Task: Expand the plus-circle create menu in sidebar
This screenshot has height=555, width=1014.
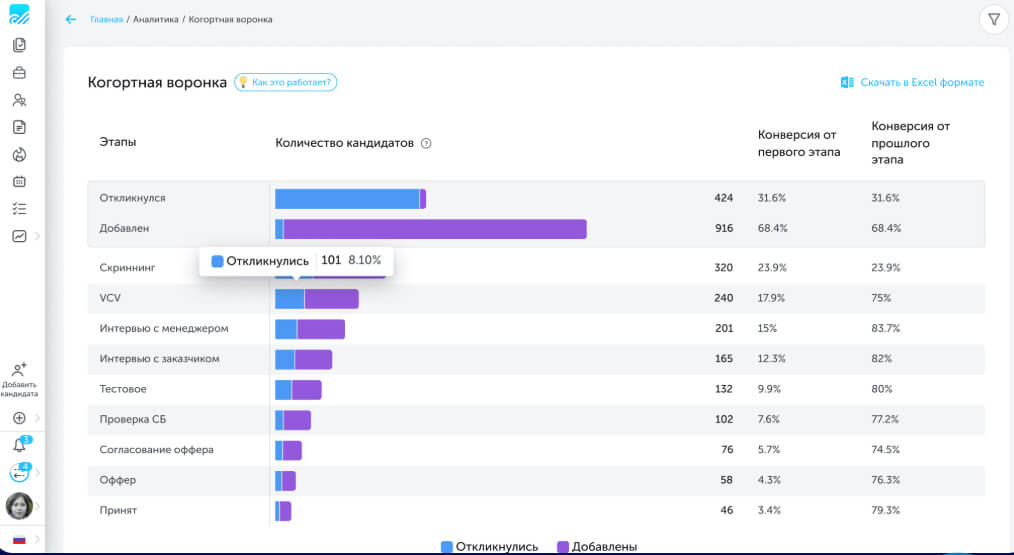Action: (19, 418)
